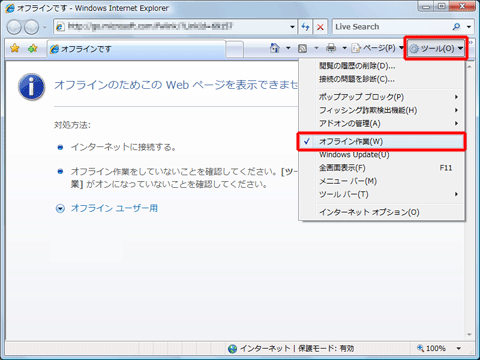Click the vertical scrollbar down arrow

pos(469,334)
